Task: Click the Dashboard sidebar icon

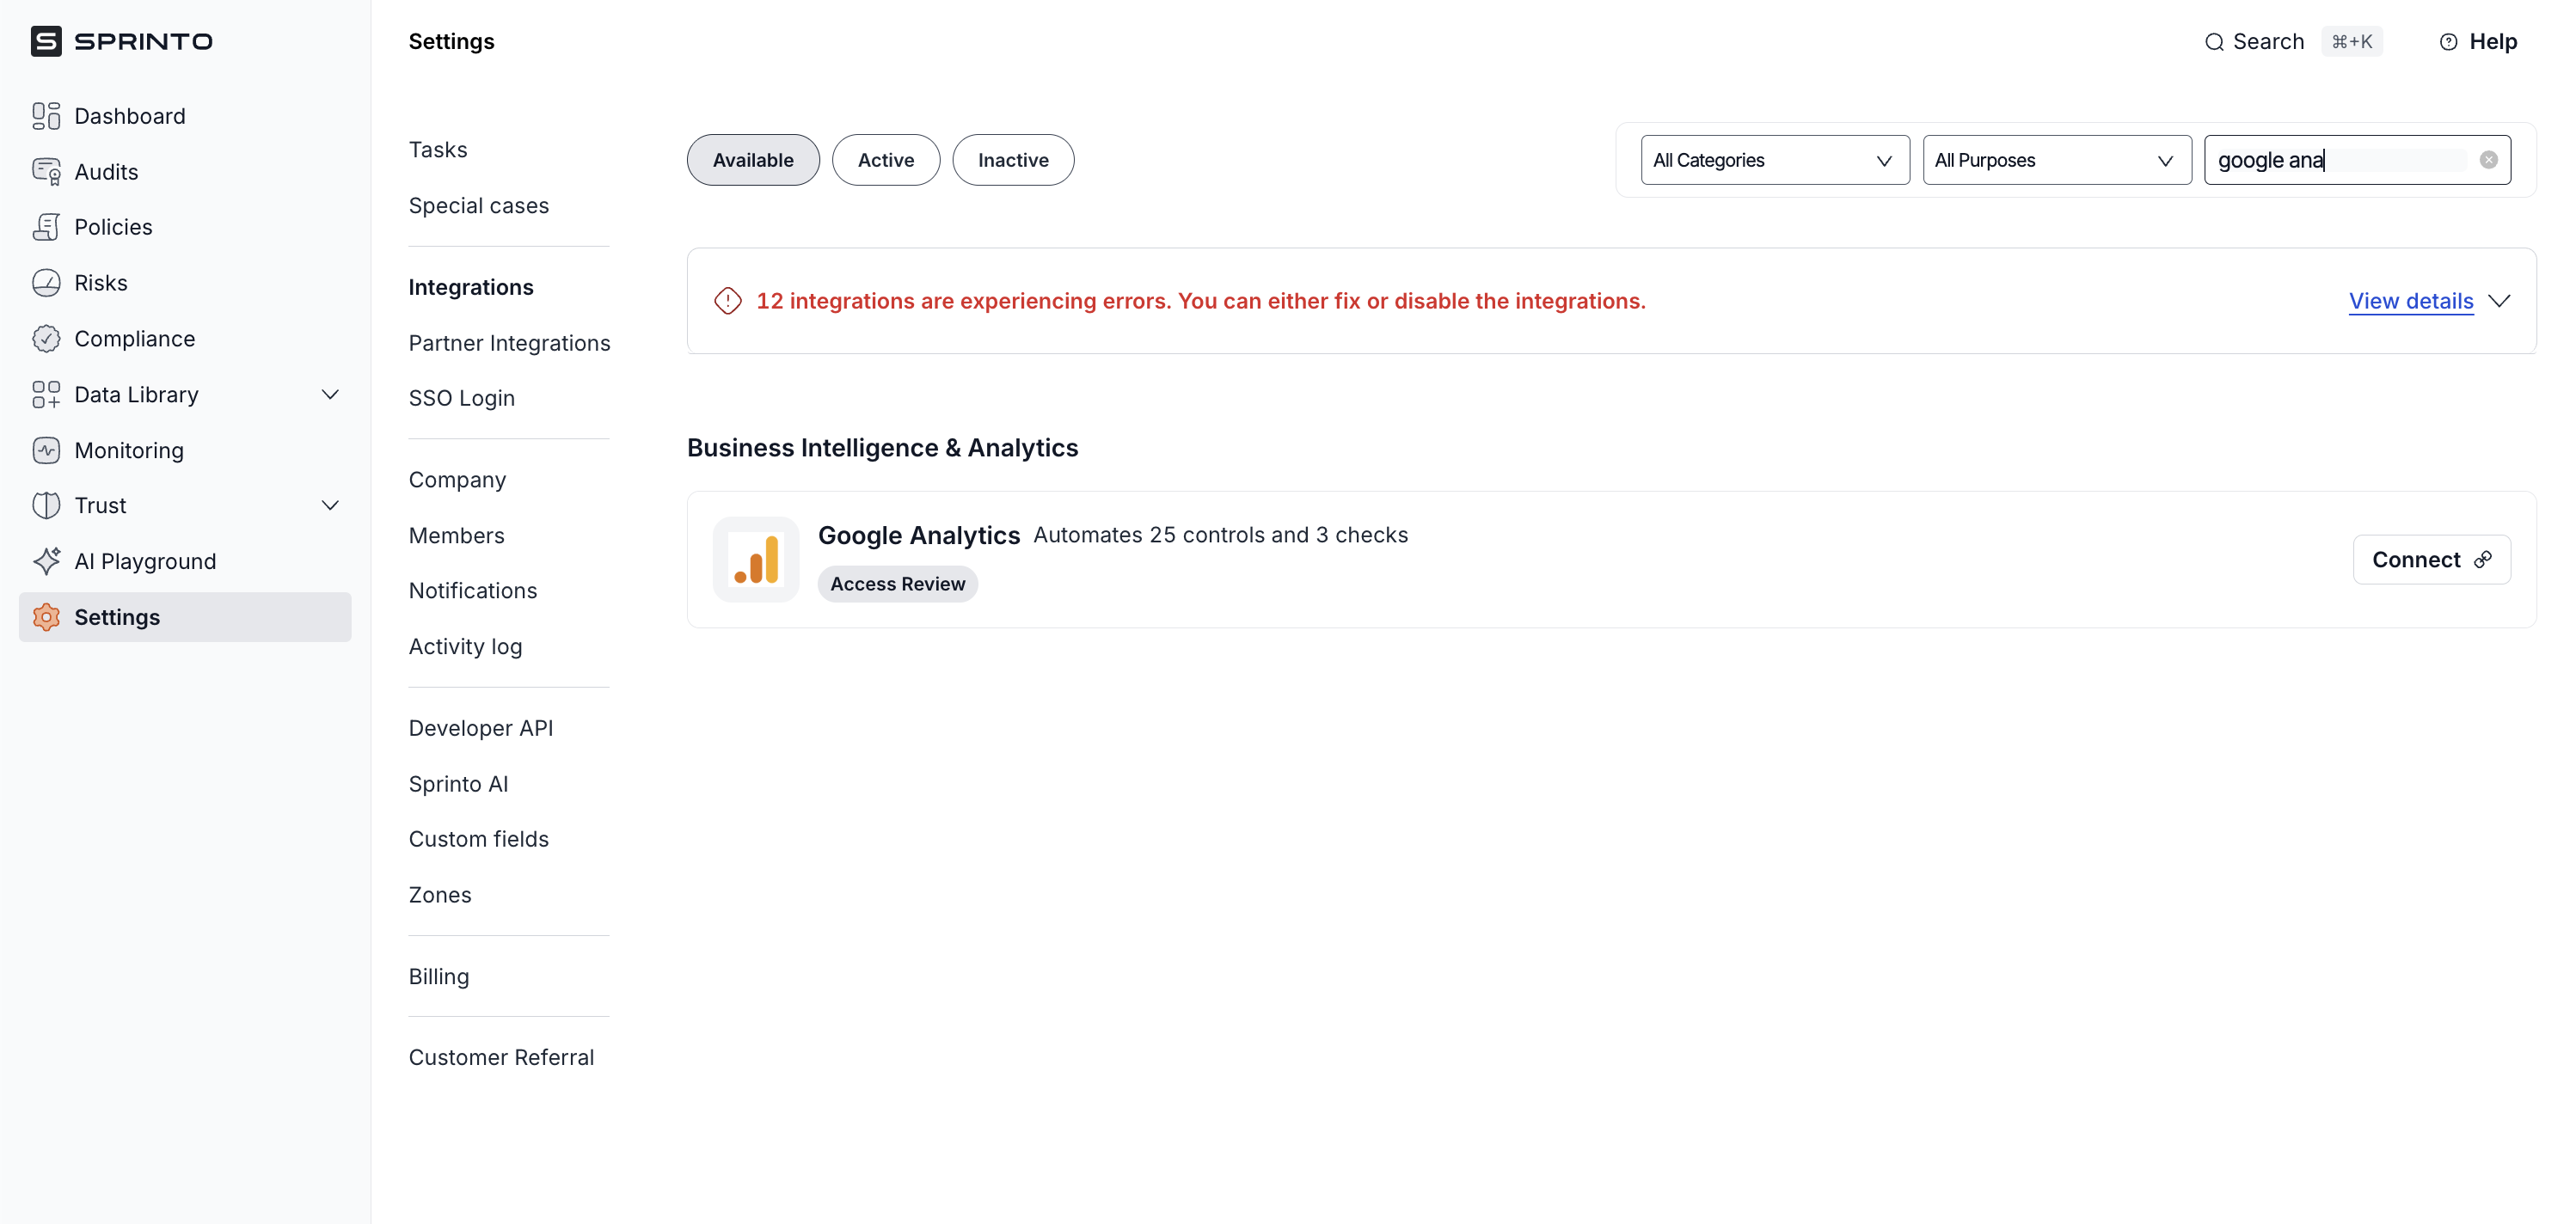Action: click(x=46, y=116)
